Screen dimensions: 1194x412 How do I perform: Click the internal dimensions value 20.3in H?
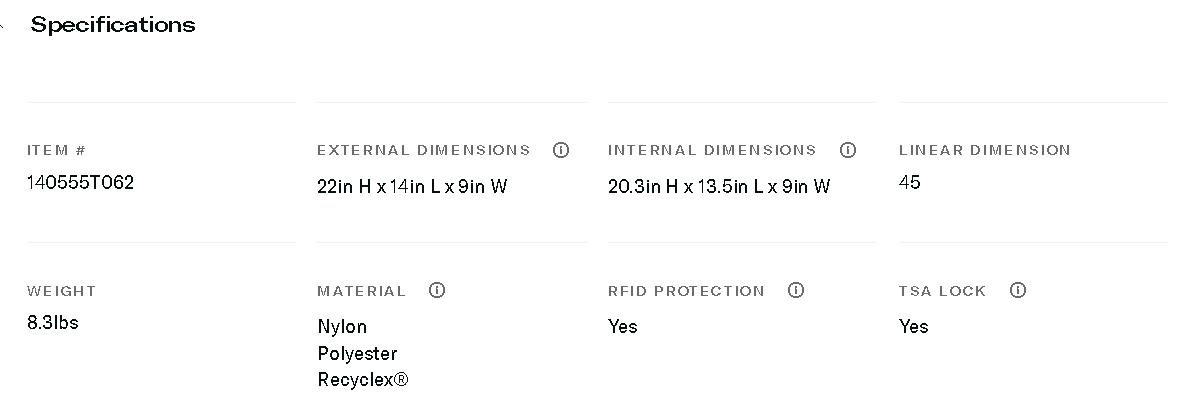click(x=718, y=186)
